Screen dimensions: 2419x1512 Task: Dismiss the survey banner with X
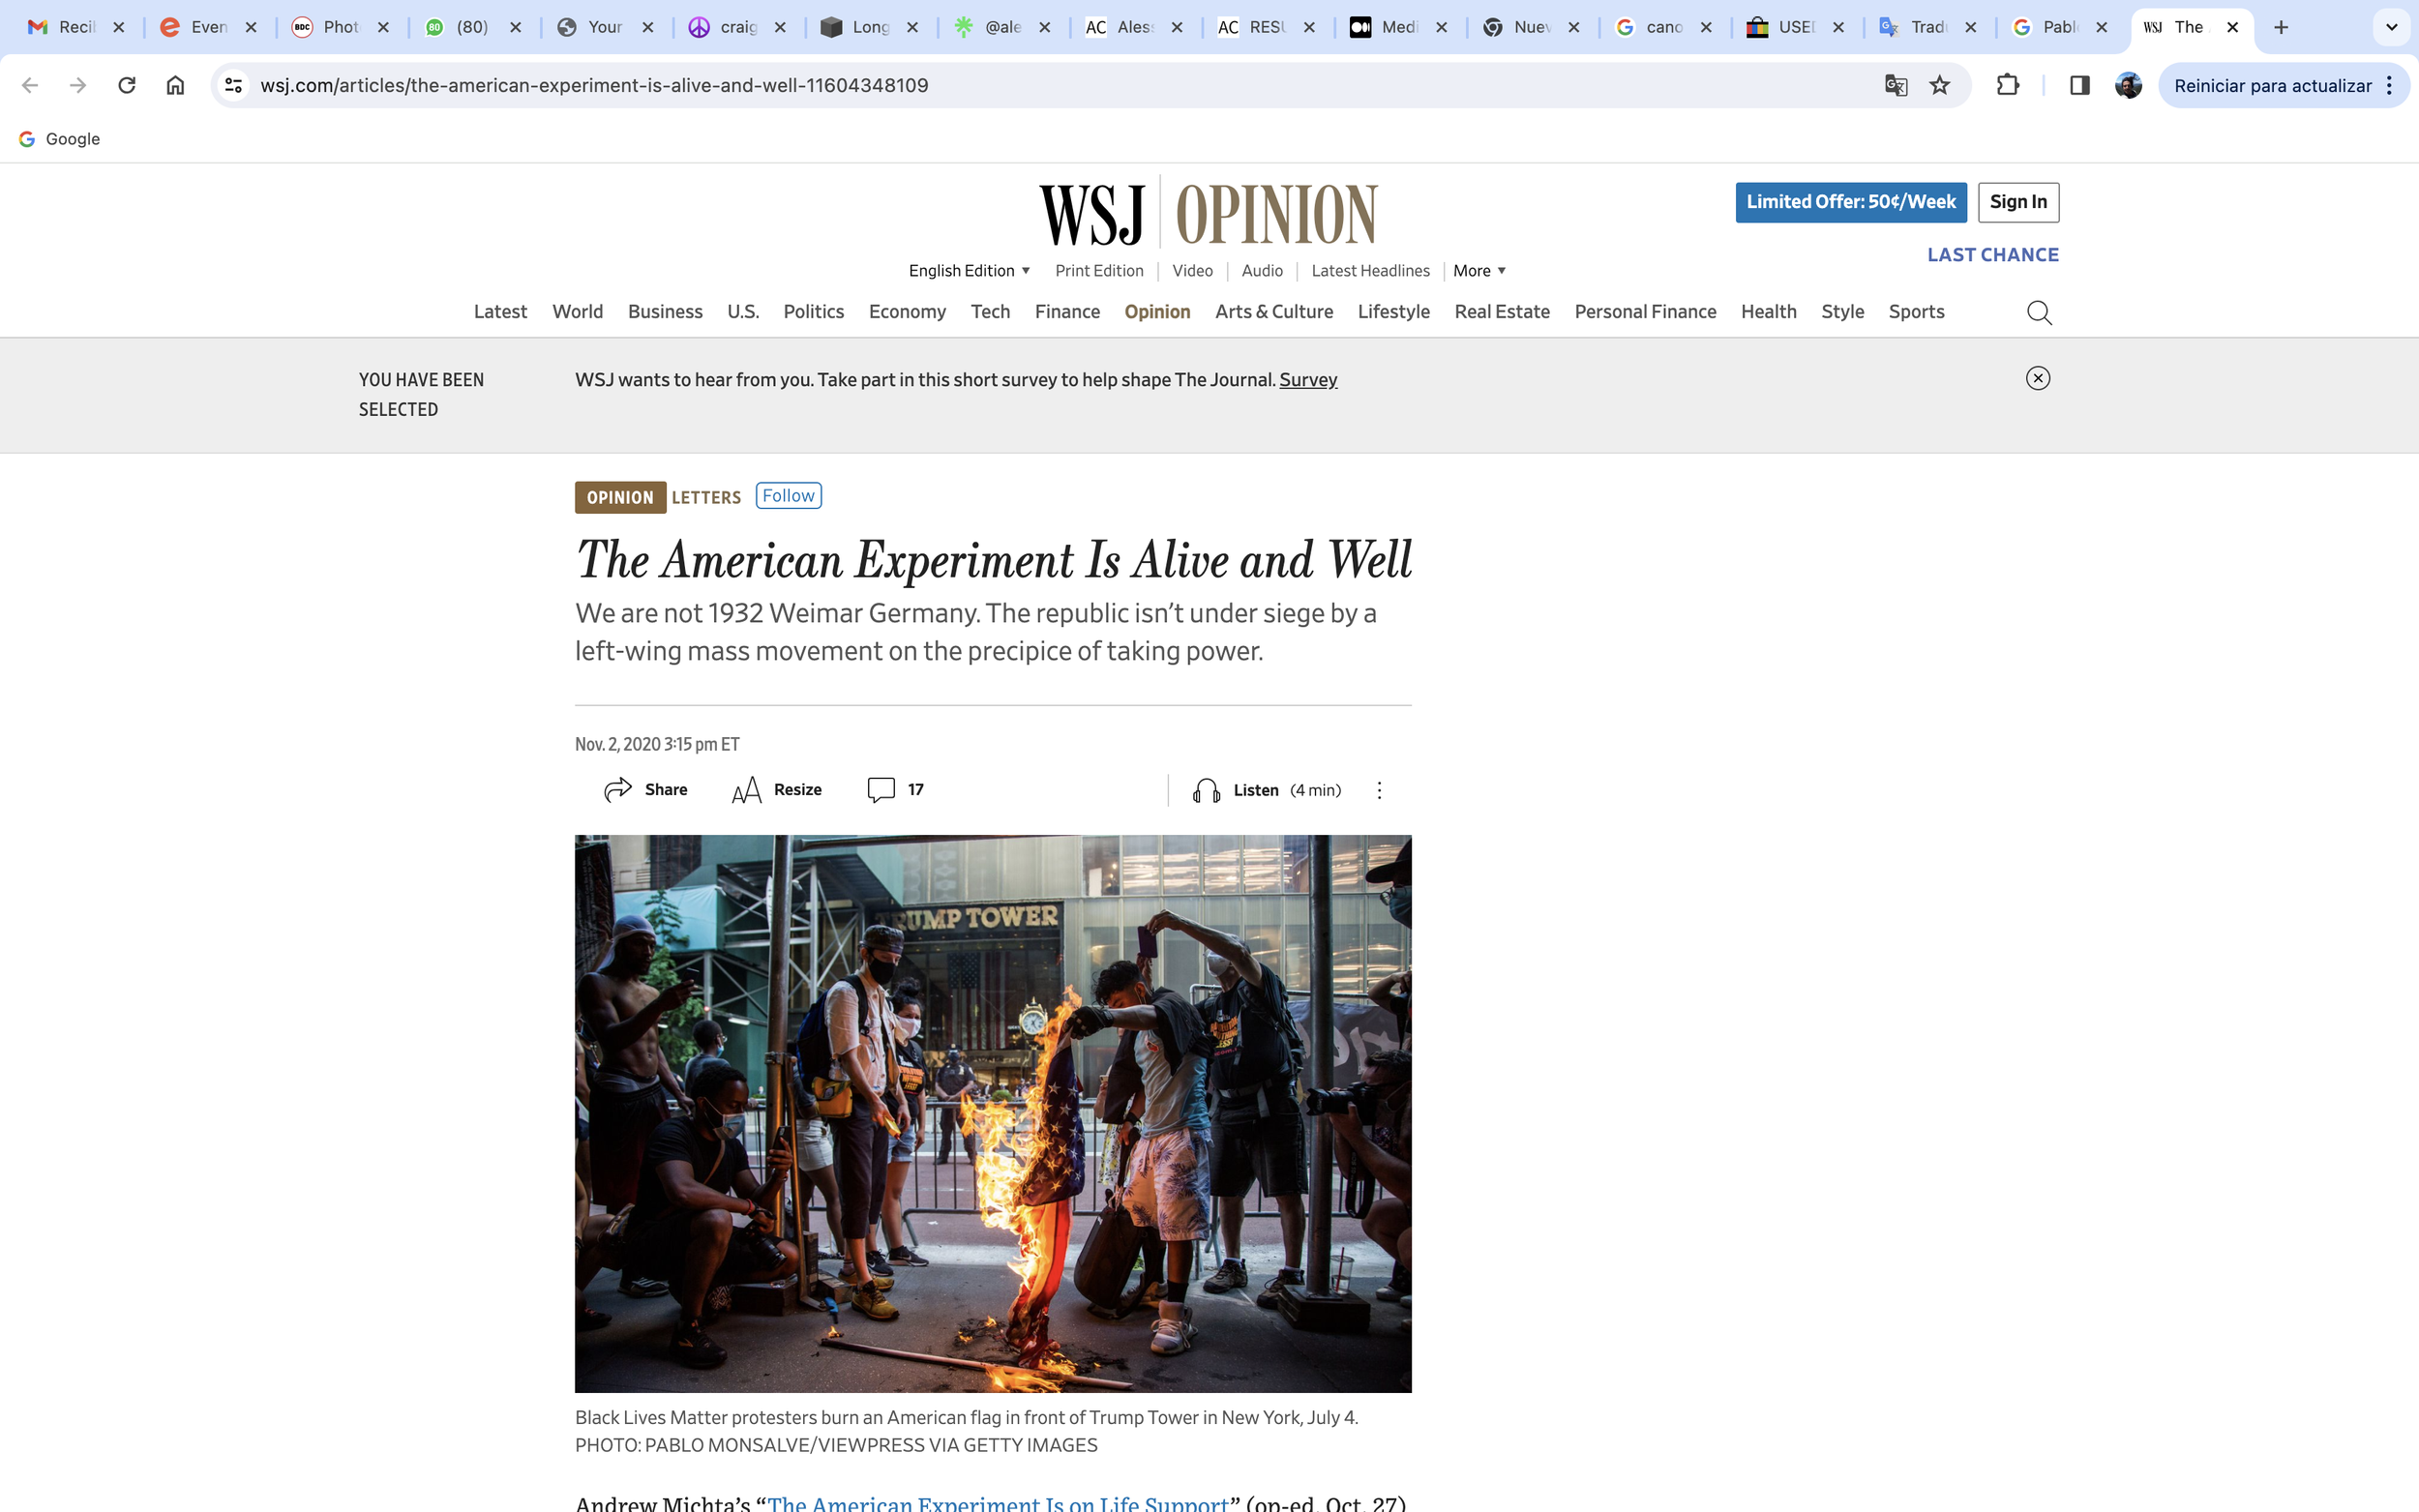2037,378
